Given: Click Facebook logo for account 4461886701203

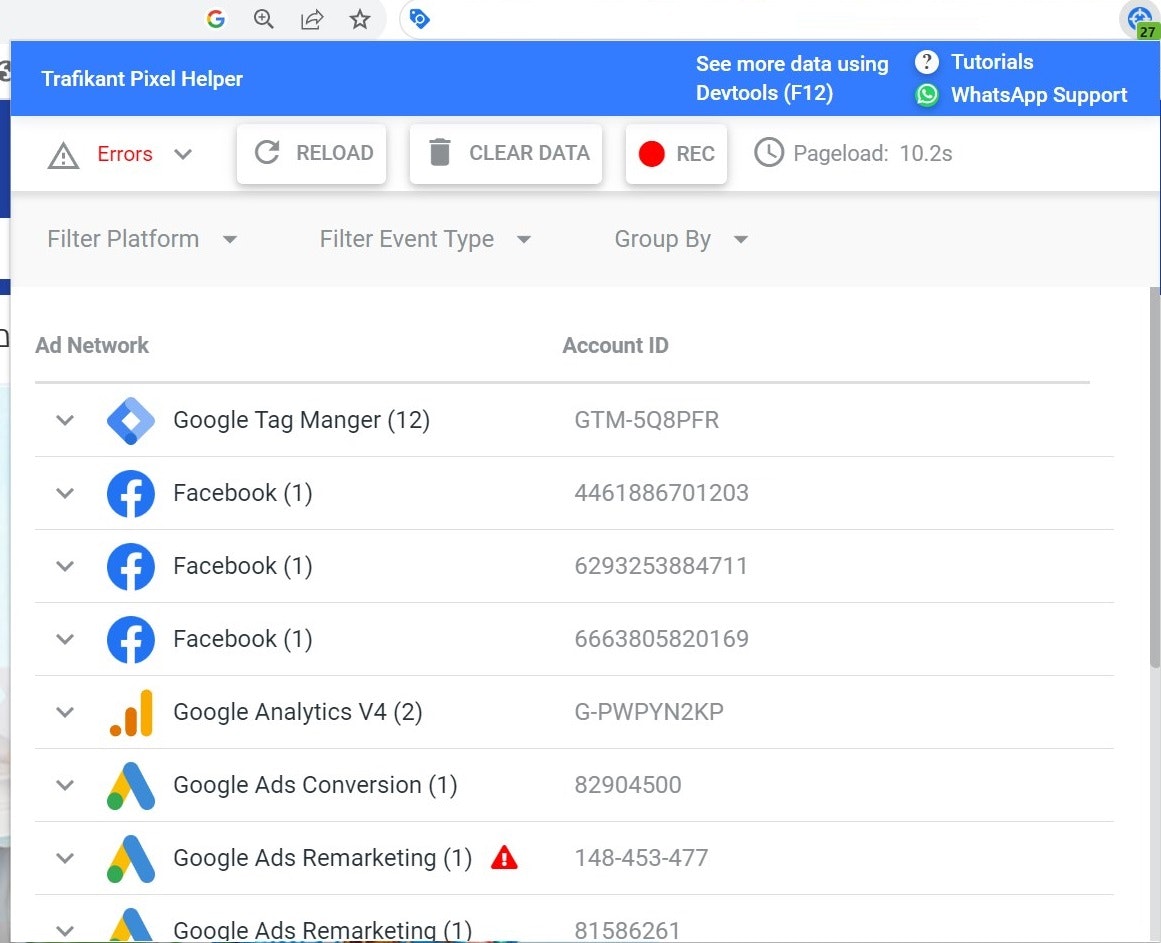Looking at the screenshot, I should (130, 494).
